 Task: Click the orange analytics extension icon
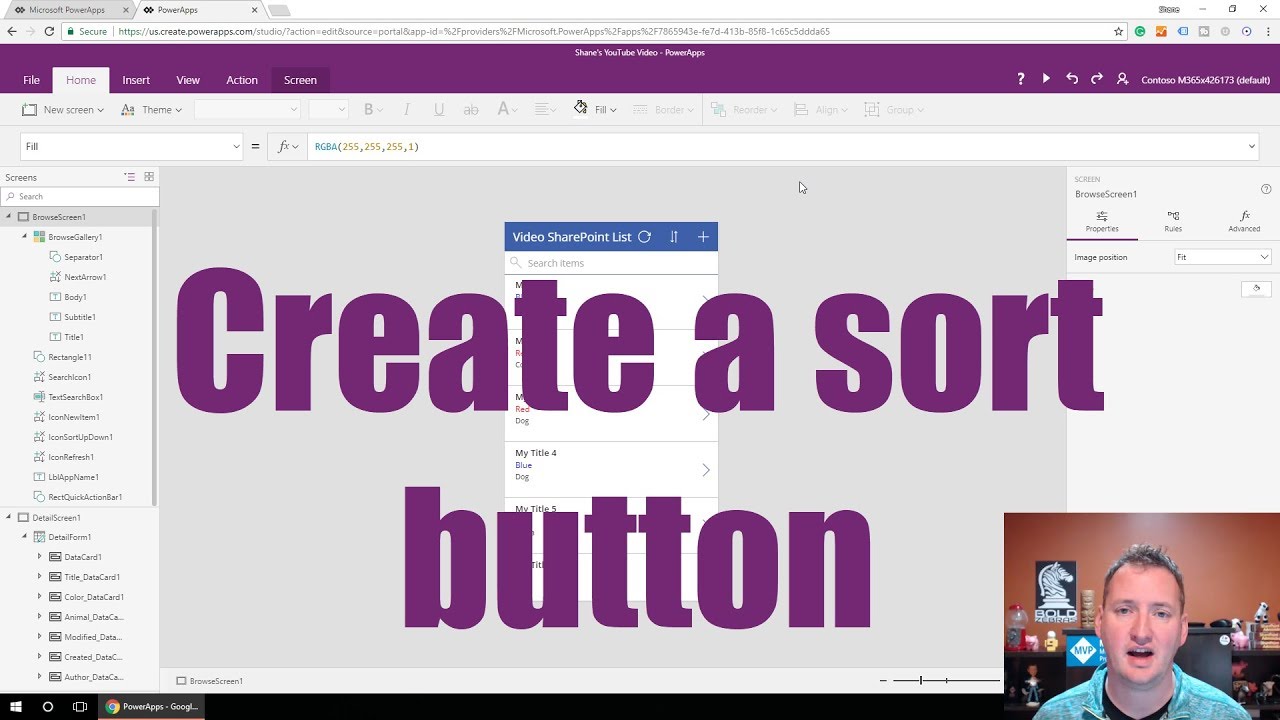(x=1161, y=31)
